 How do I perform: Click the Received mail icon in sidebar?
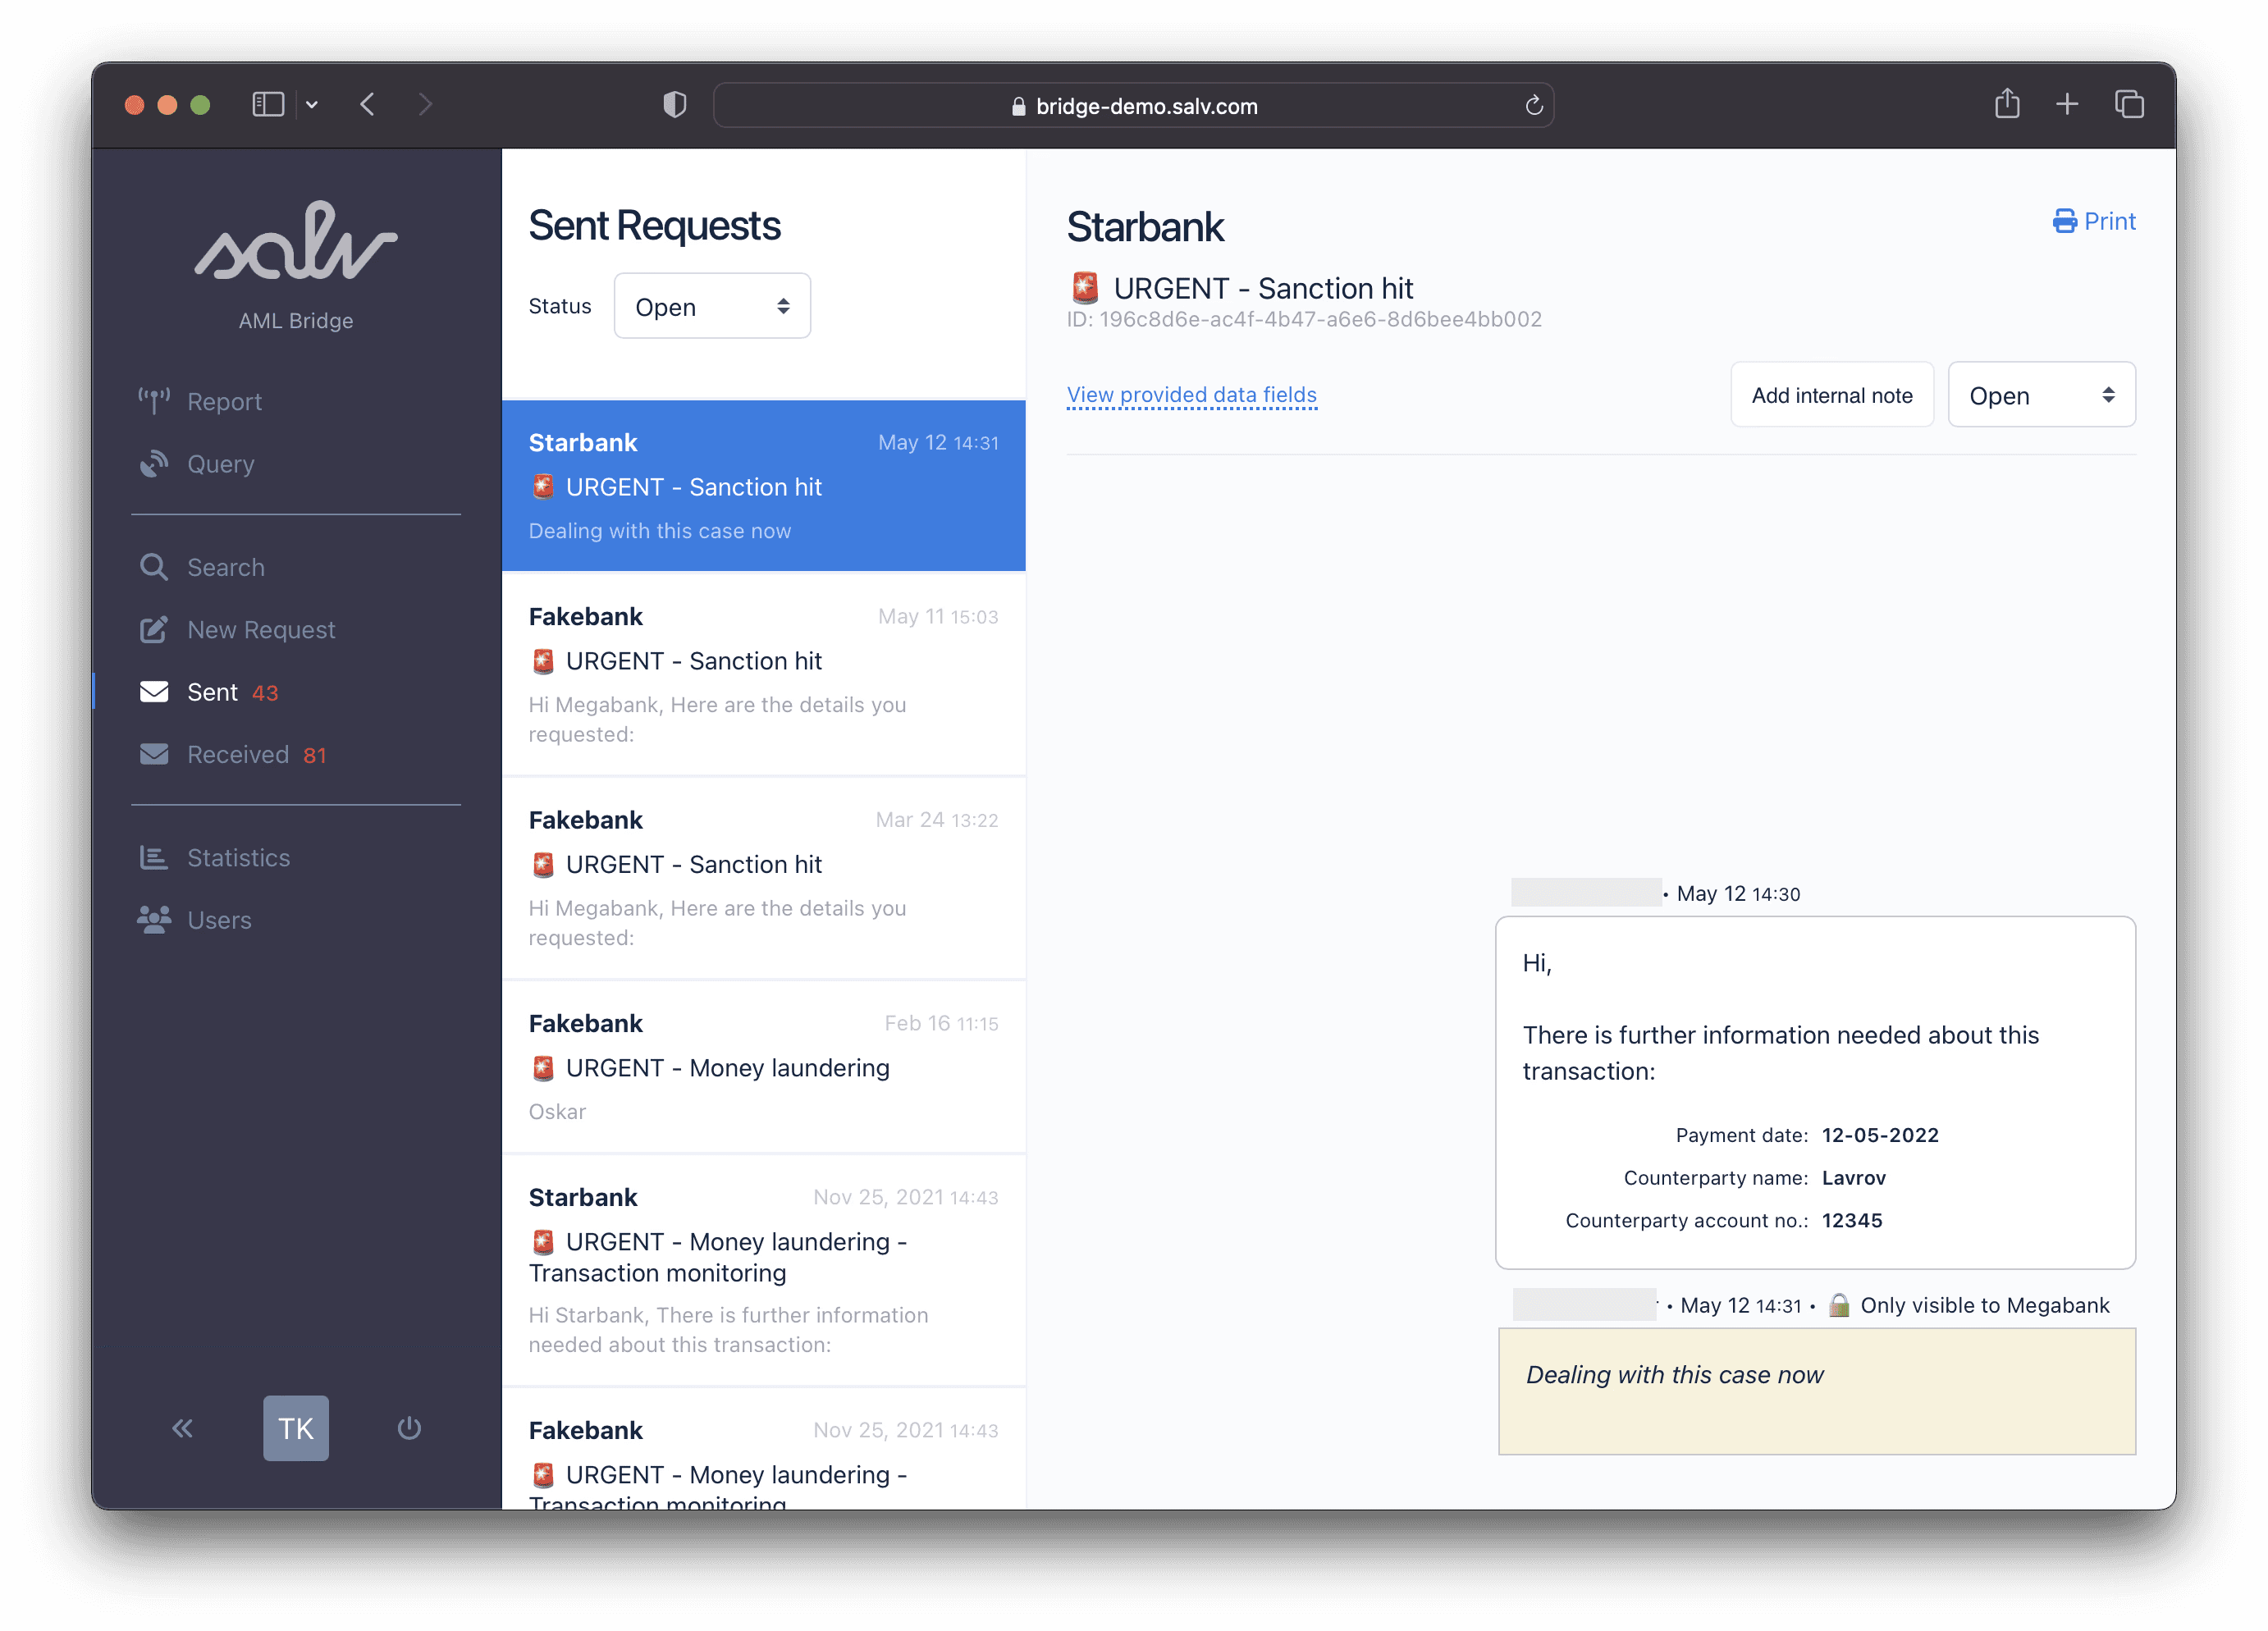click(155, 754)
